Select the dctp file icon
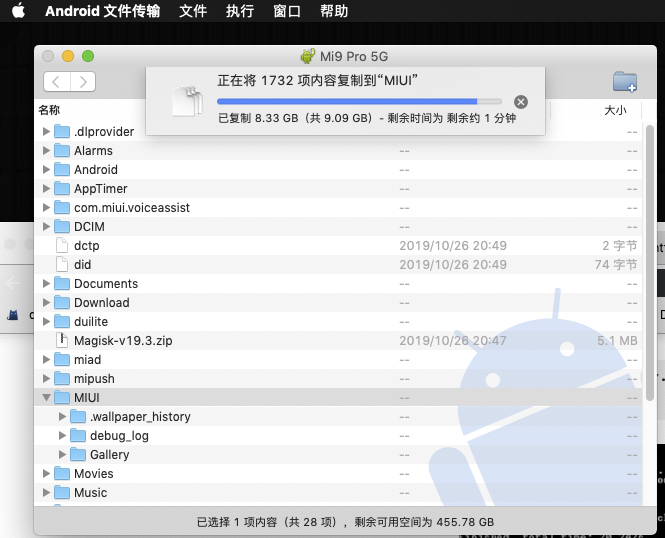The image size is (665, 538). point(62,245)
